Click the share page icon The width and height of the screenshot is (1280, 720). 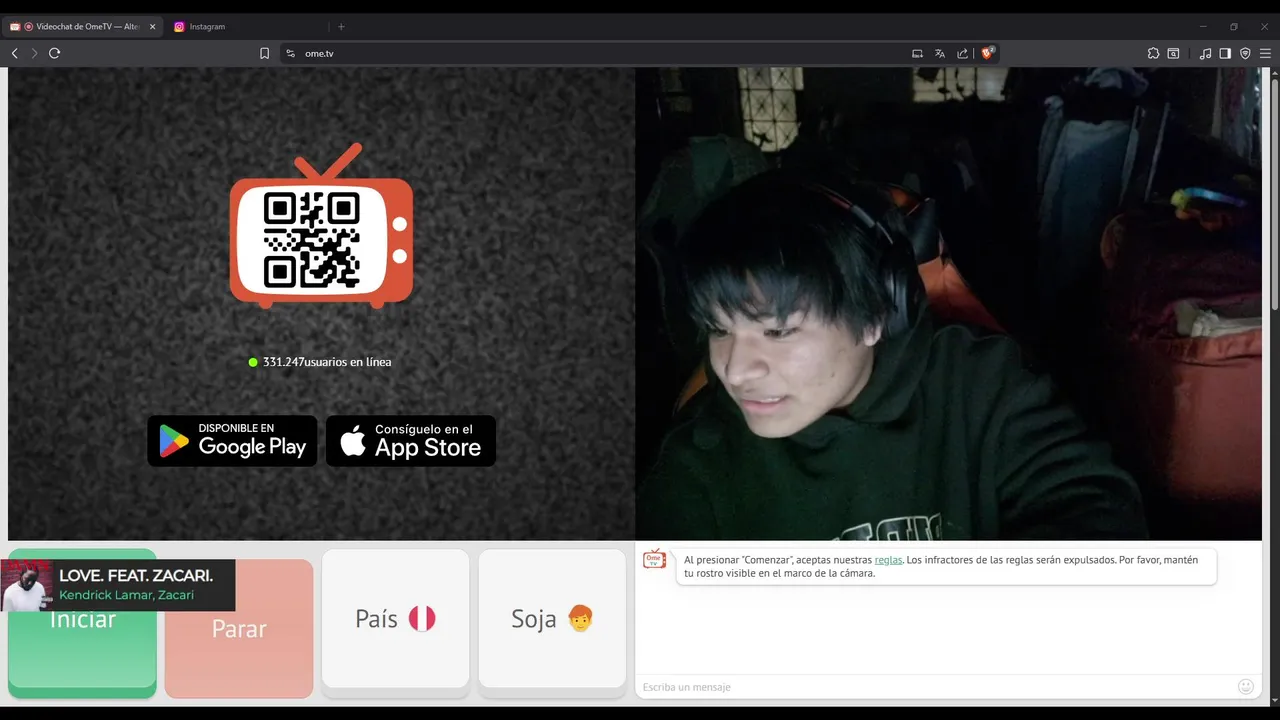[963, 53]
